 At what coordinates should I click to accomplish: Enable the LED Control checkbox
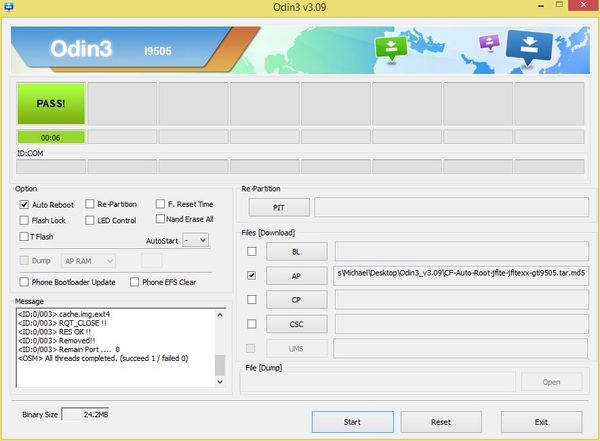click(x=90, y=220)
